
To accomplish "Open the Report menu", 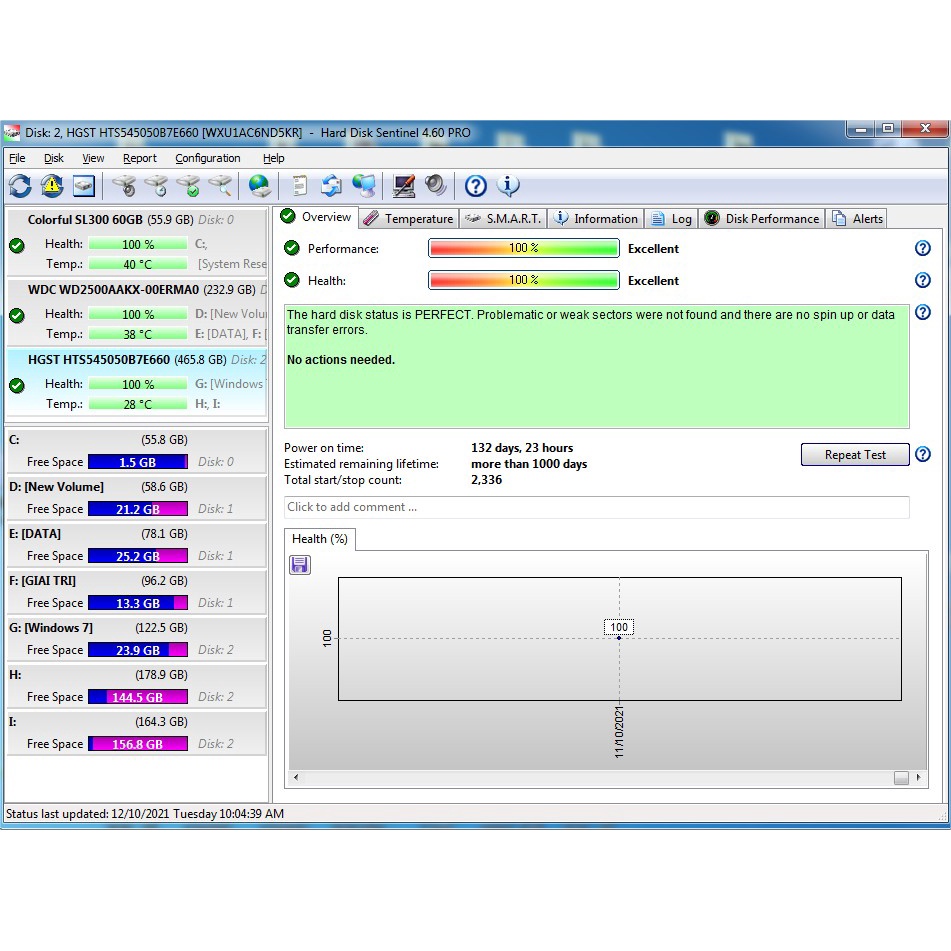I will tap(139, 158).
